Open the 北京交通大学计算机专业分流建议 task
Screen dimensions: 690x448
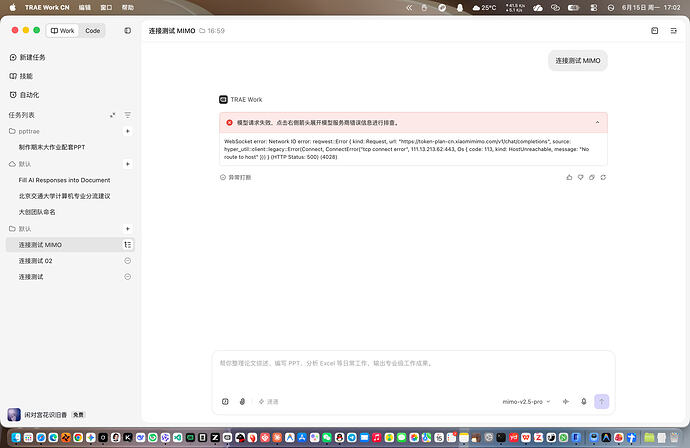click(64, 196)
